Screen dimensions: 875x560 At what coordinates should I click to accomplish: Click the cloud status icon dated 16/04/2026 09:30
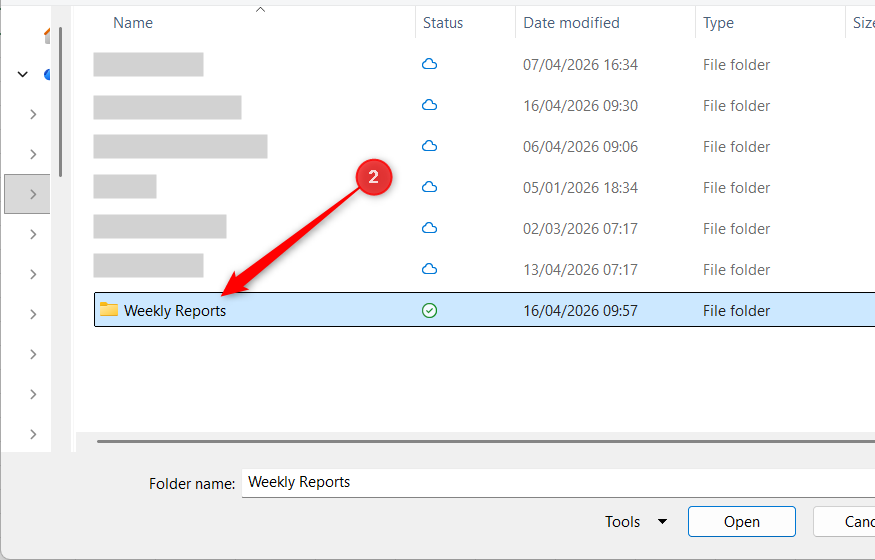click(429, 105)
